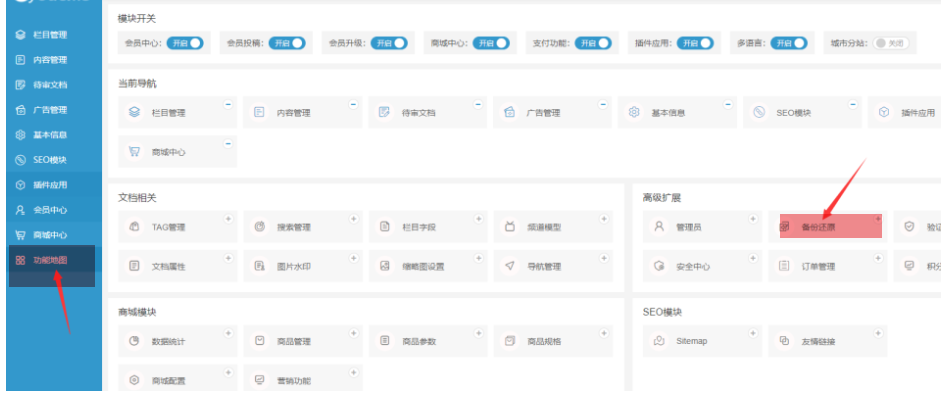Switch off the 插件应用 module toggle
The height and width of the screenshot is (407, 941).
coord(695,43)
